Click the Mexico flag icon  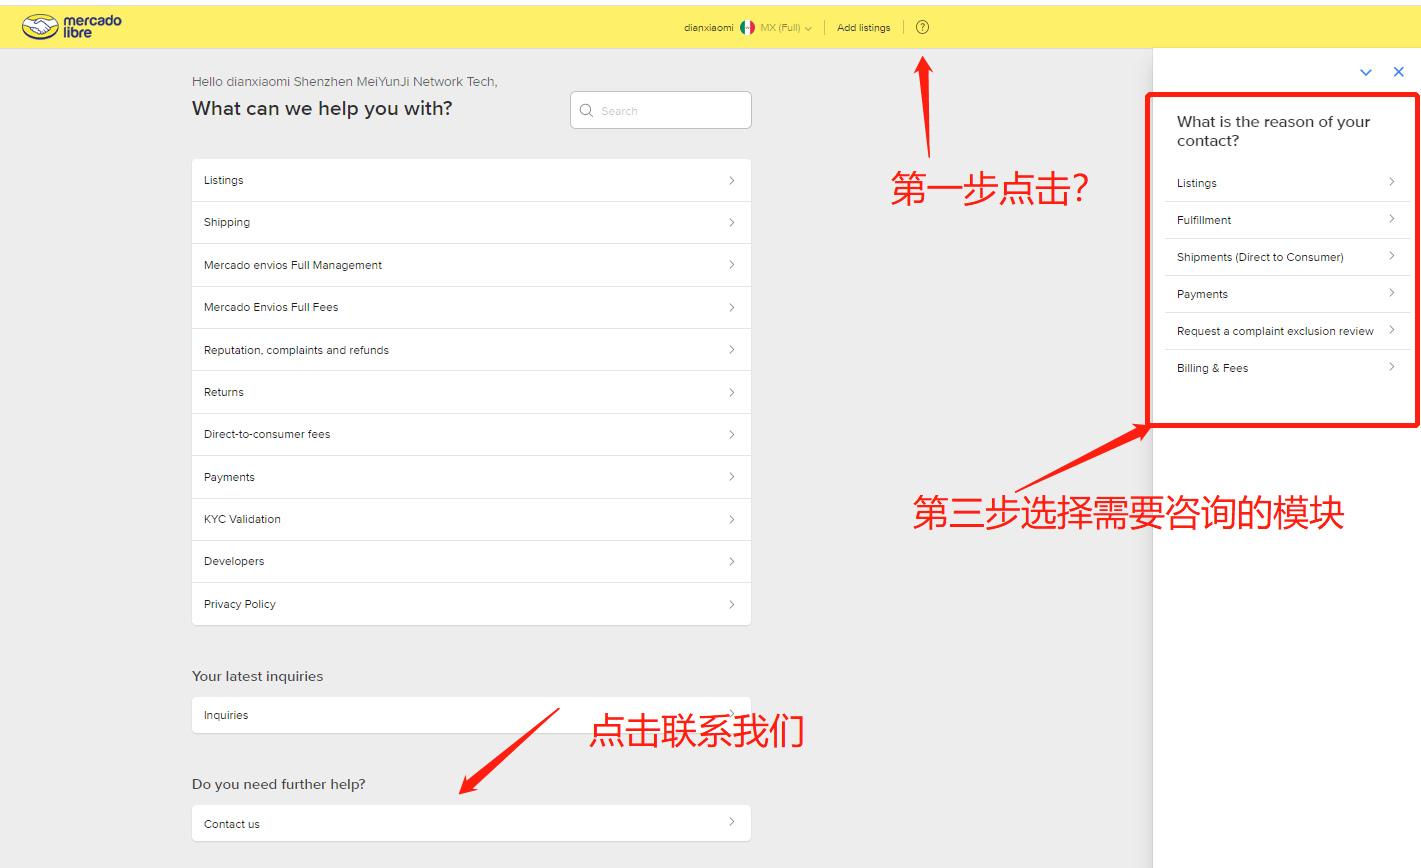[747, 28]
